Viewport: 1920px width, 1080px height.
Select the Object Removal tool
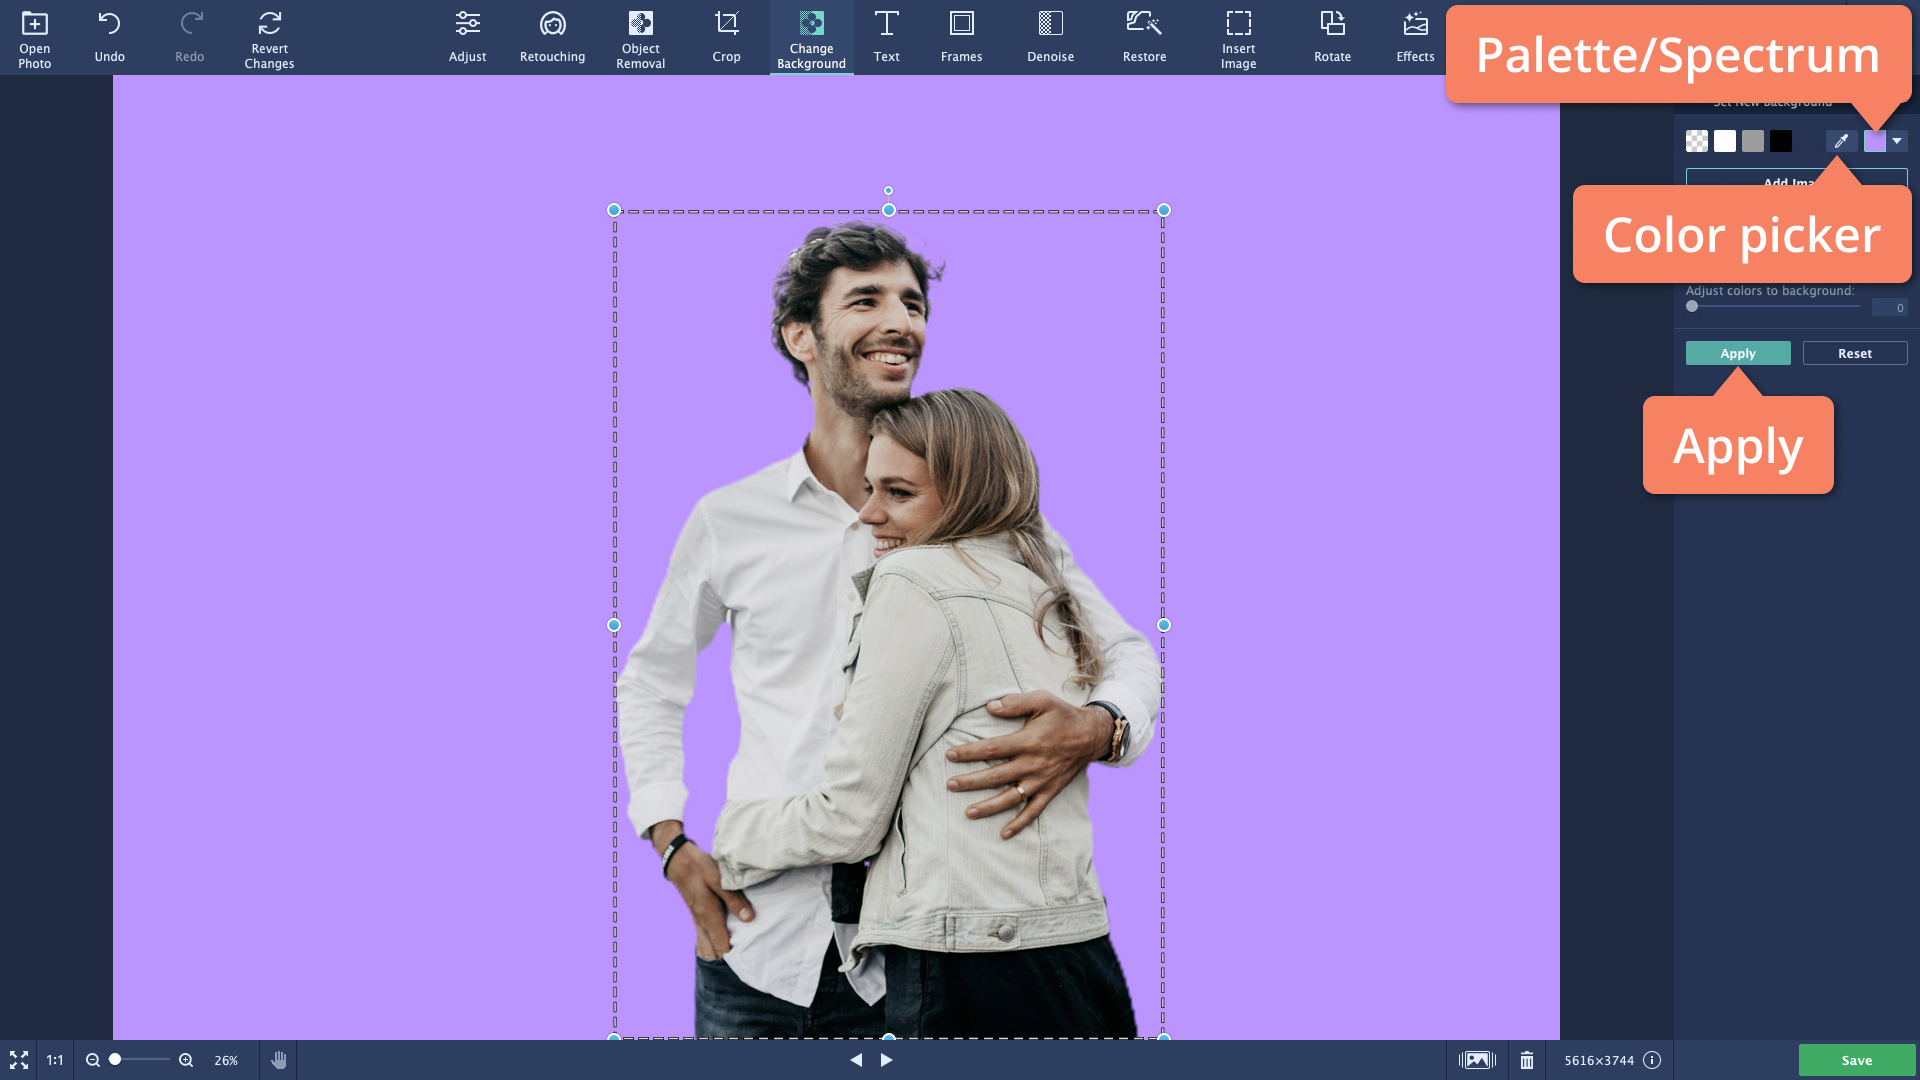click(640, 38)
